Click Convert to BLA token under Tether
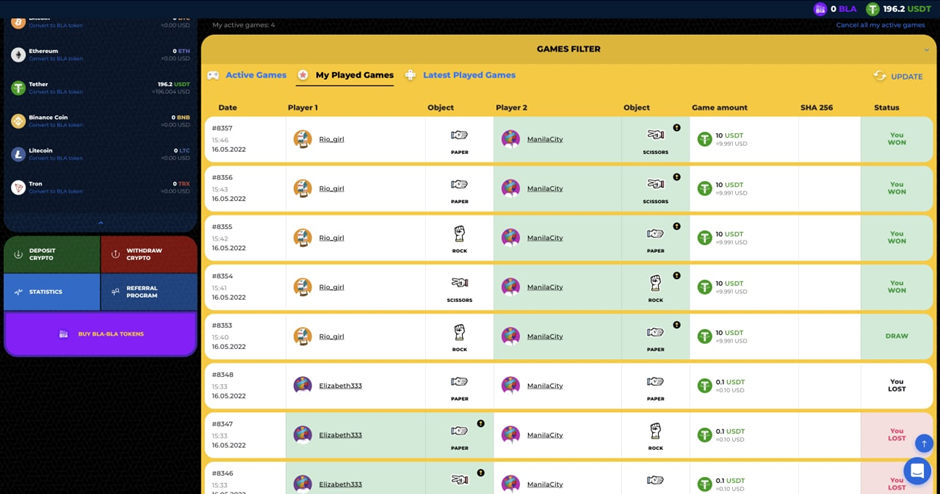Viewport: 940px width, 494px height. tap(56, 92)
